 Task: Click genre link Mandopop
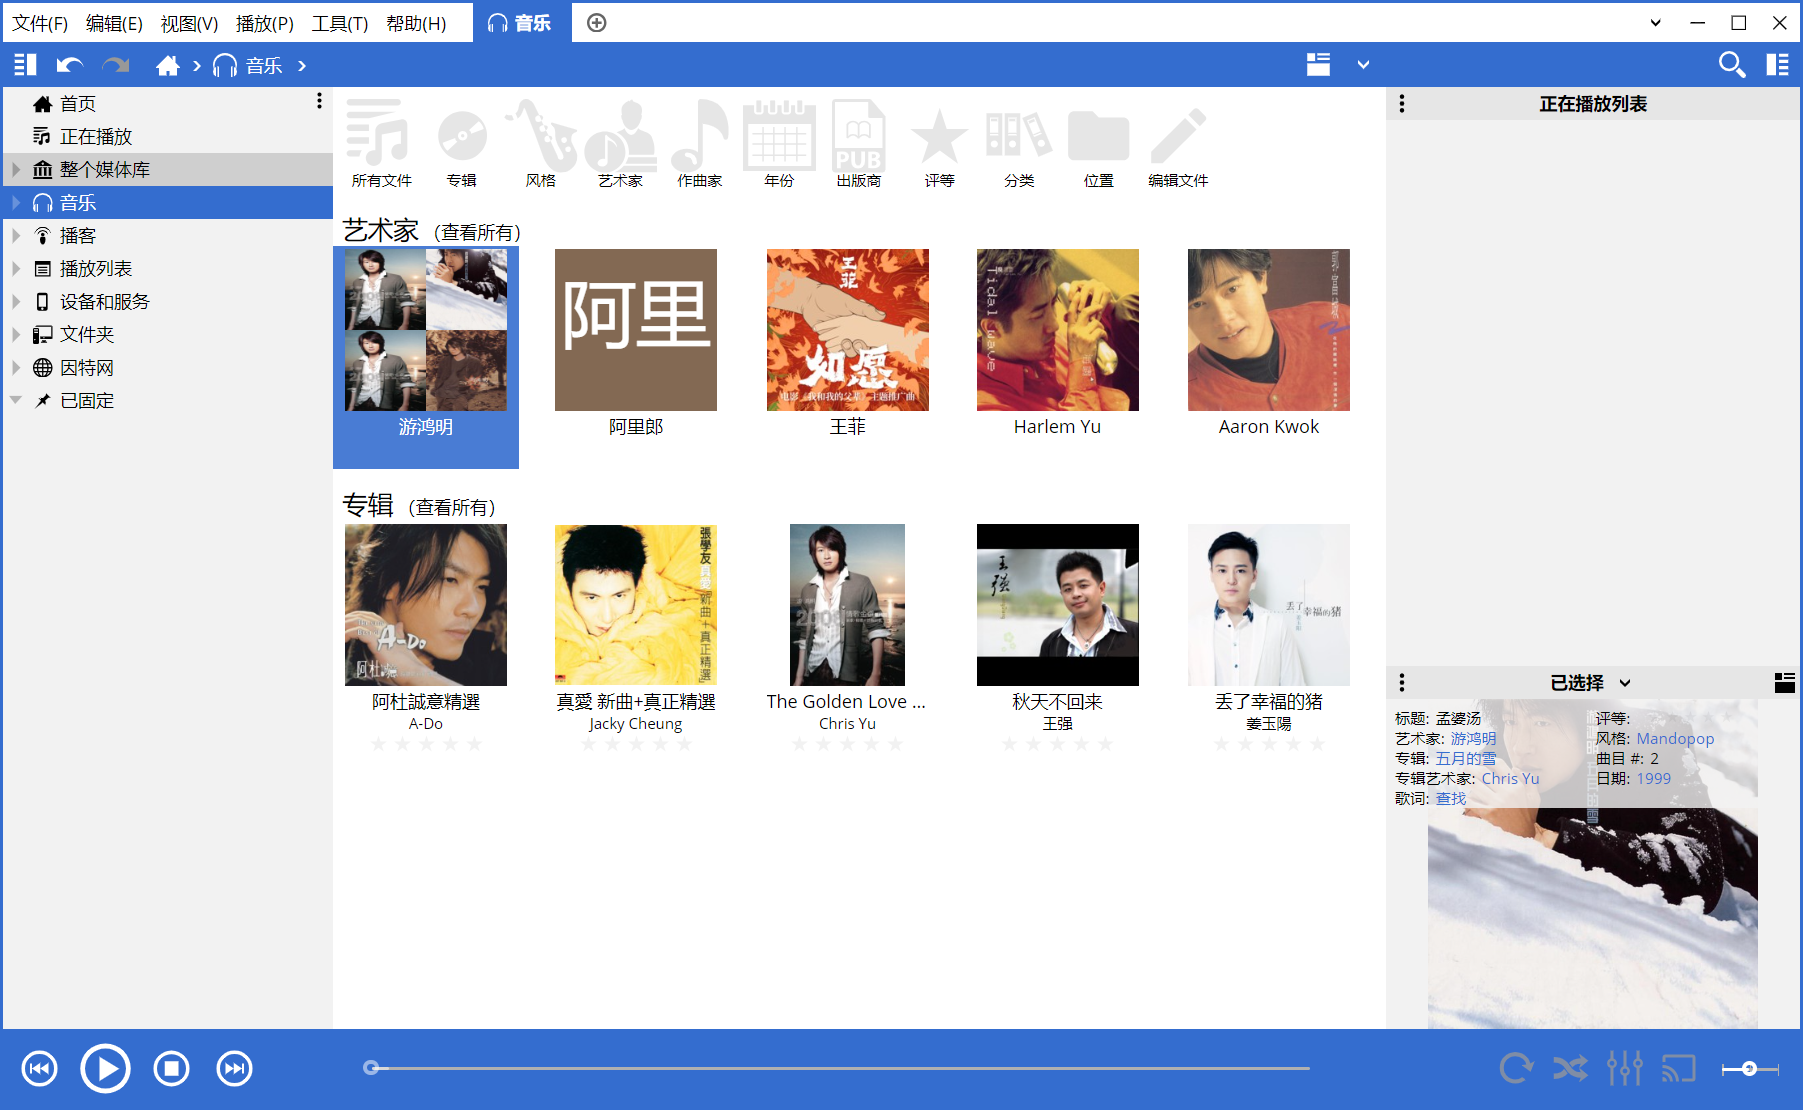pyautogui.click(x=1675, y=739)
